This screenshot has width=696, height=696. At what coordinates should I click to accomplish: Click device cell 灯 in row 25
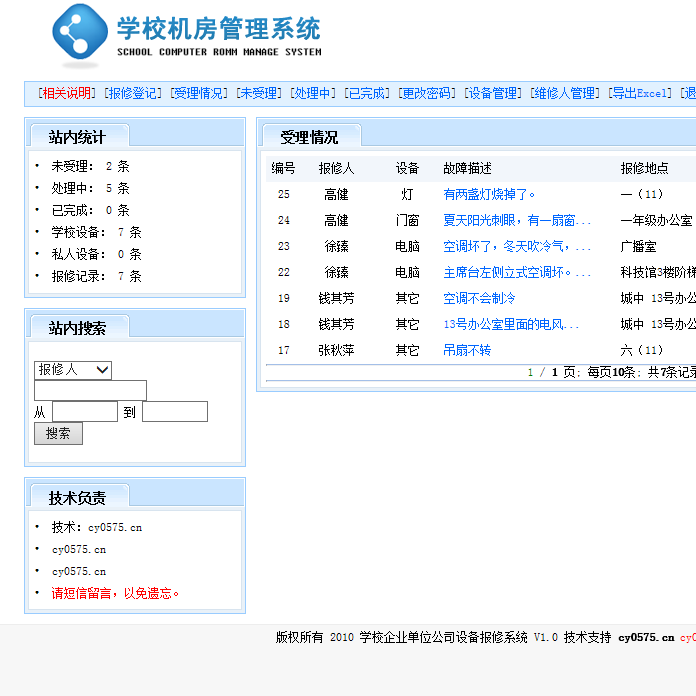[x=407, y=194]
